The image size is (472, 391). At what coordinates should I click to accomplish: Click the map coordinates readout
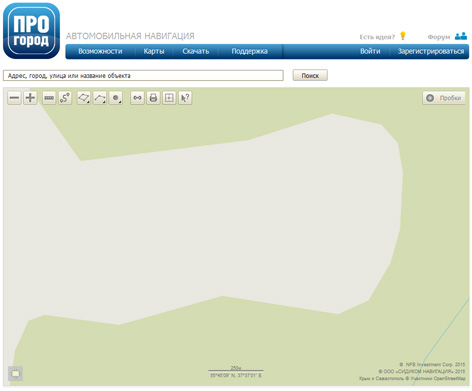click(236, 376)
